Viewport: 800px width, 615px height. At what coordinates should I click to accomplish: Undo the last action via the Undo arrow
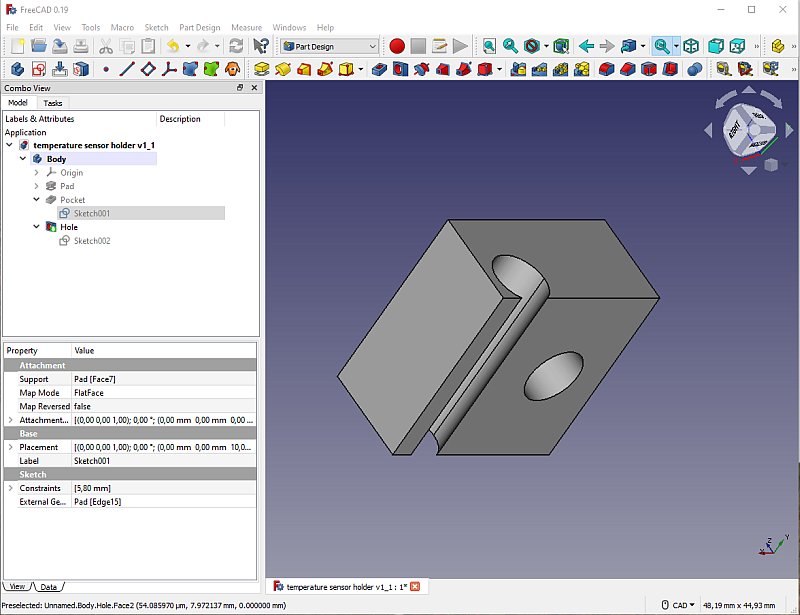pos(173,46)
